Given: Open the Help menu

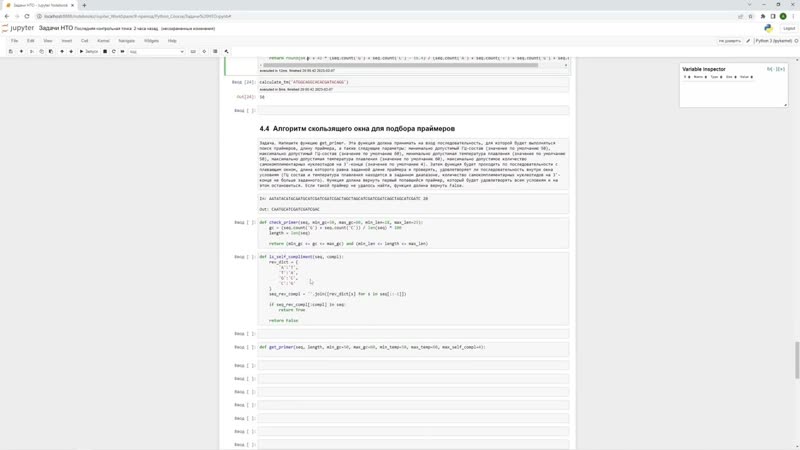Looking at the screenshot, I should point(172,41).
